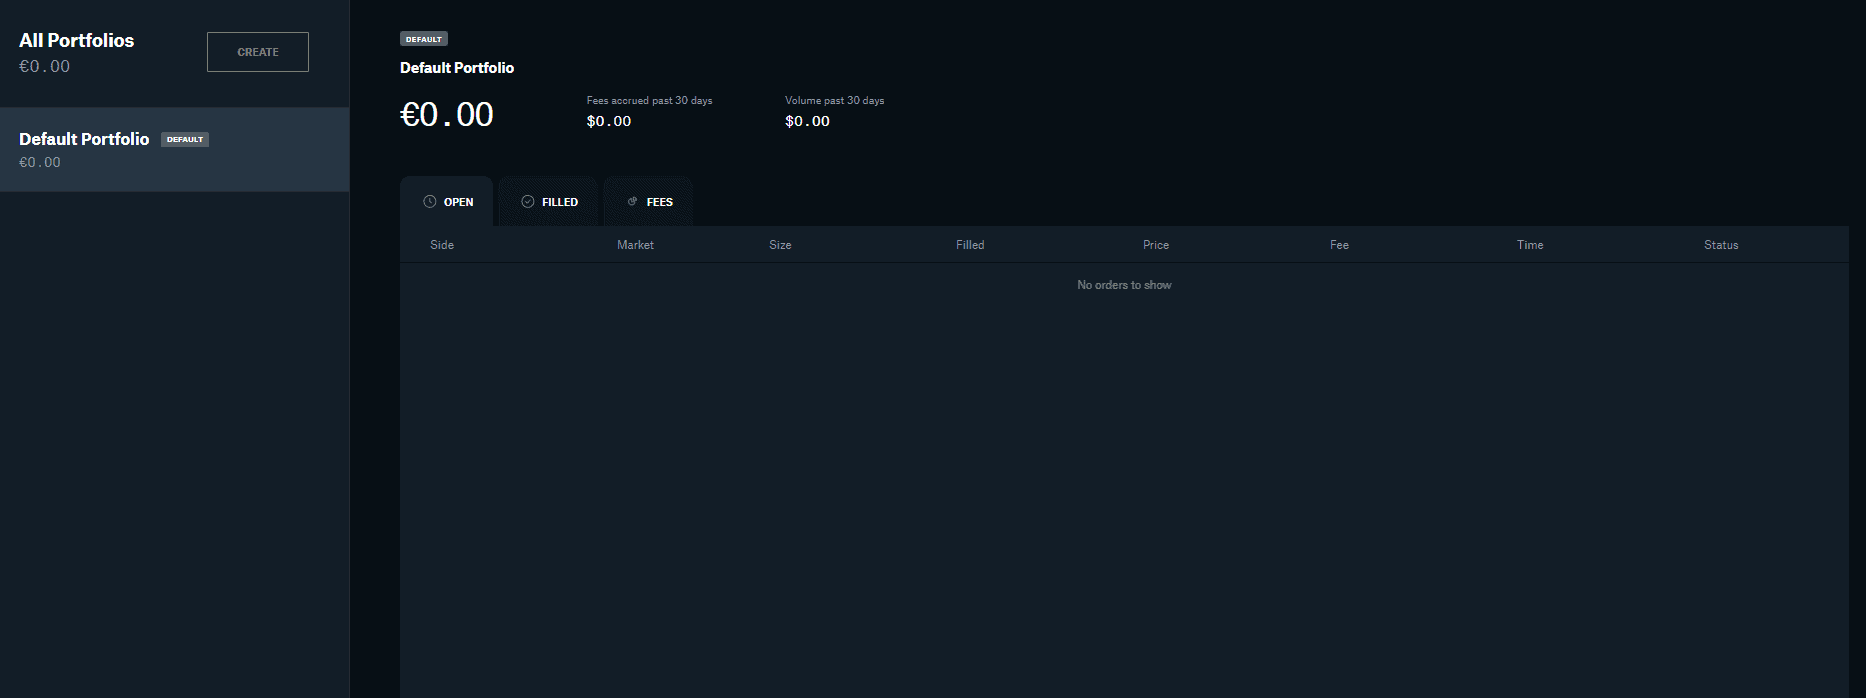Click the All Portfolios heading

[77, 41]
